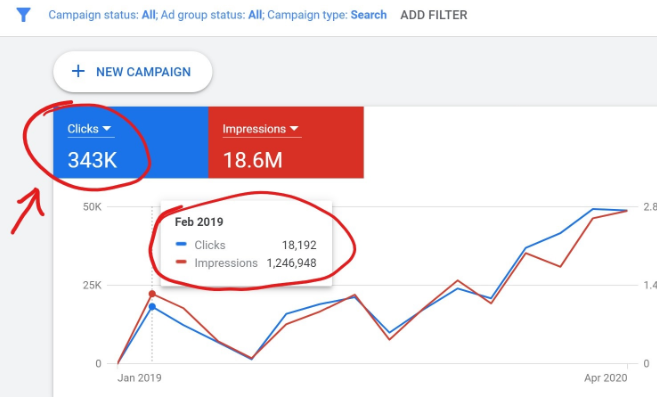Click the Feb 2019 tooltip heading
The image size is (657, 397).
(199, 222)
